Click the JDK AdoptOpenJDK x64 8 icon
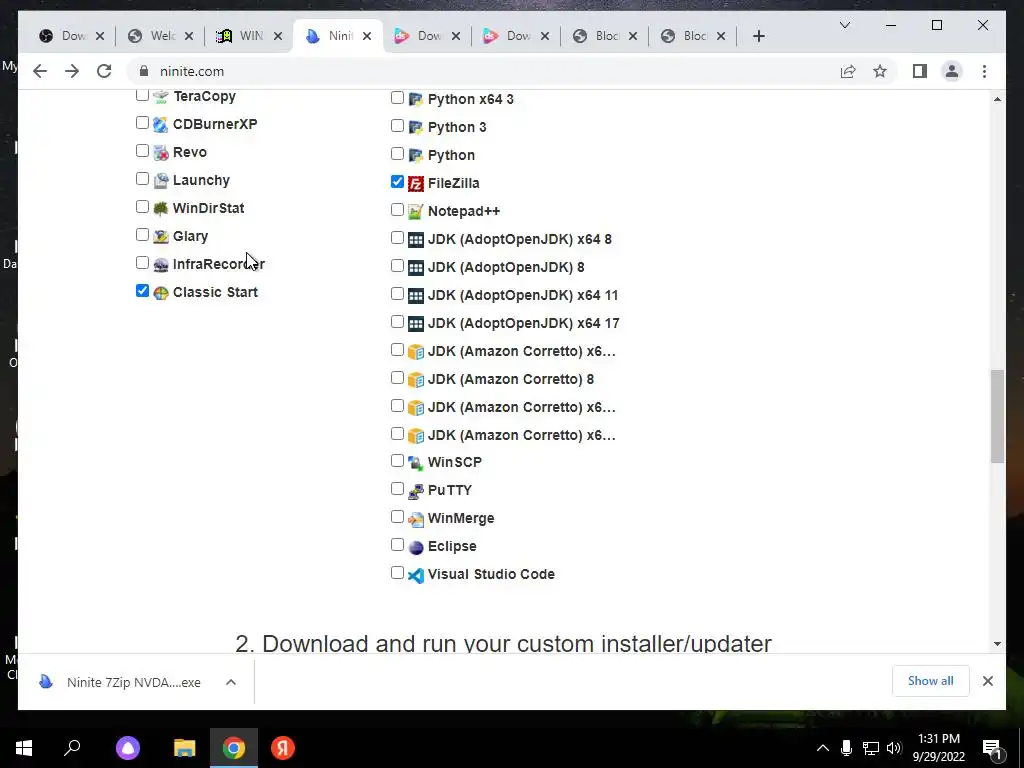The height and width of the screenshot is (768, 1024). (415, 240)
